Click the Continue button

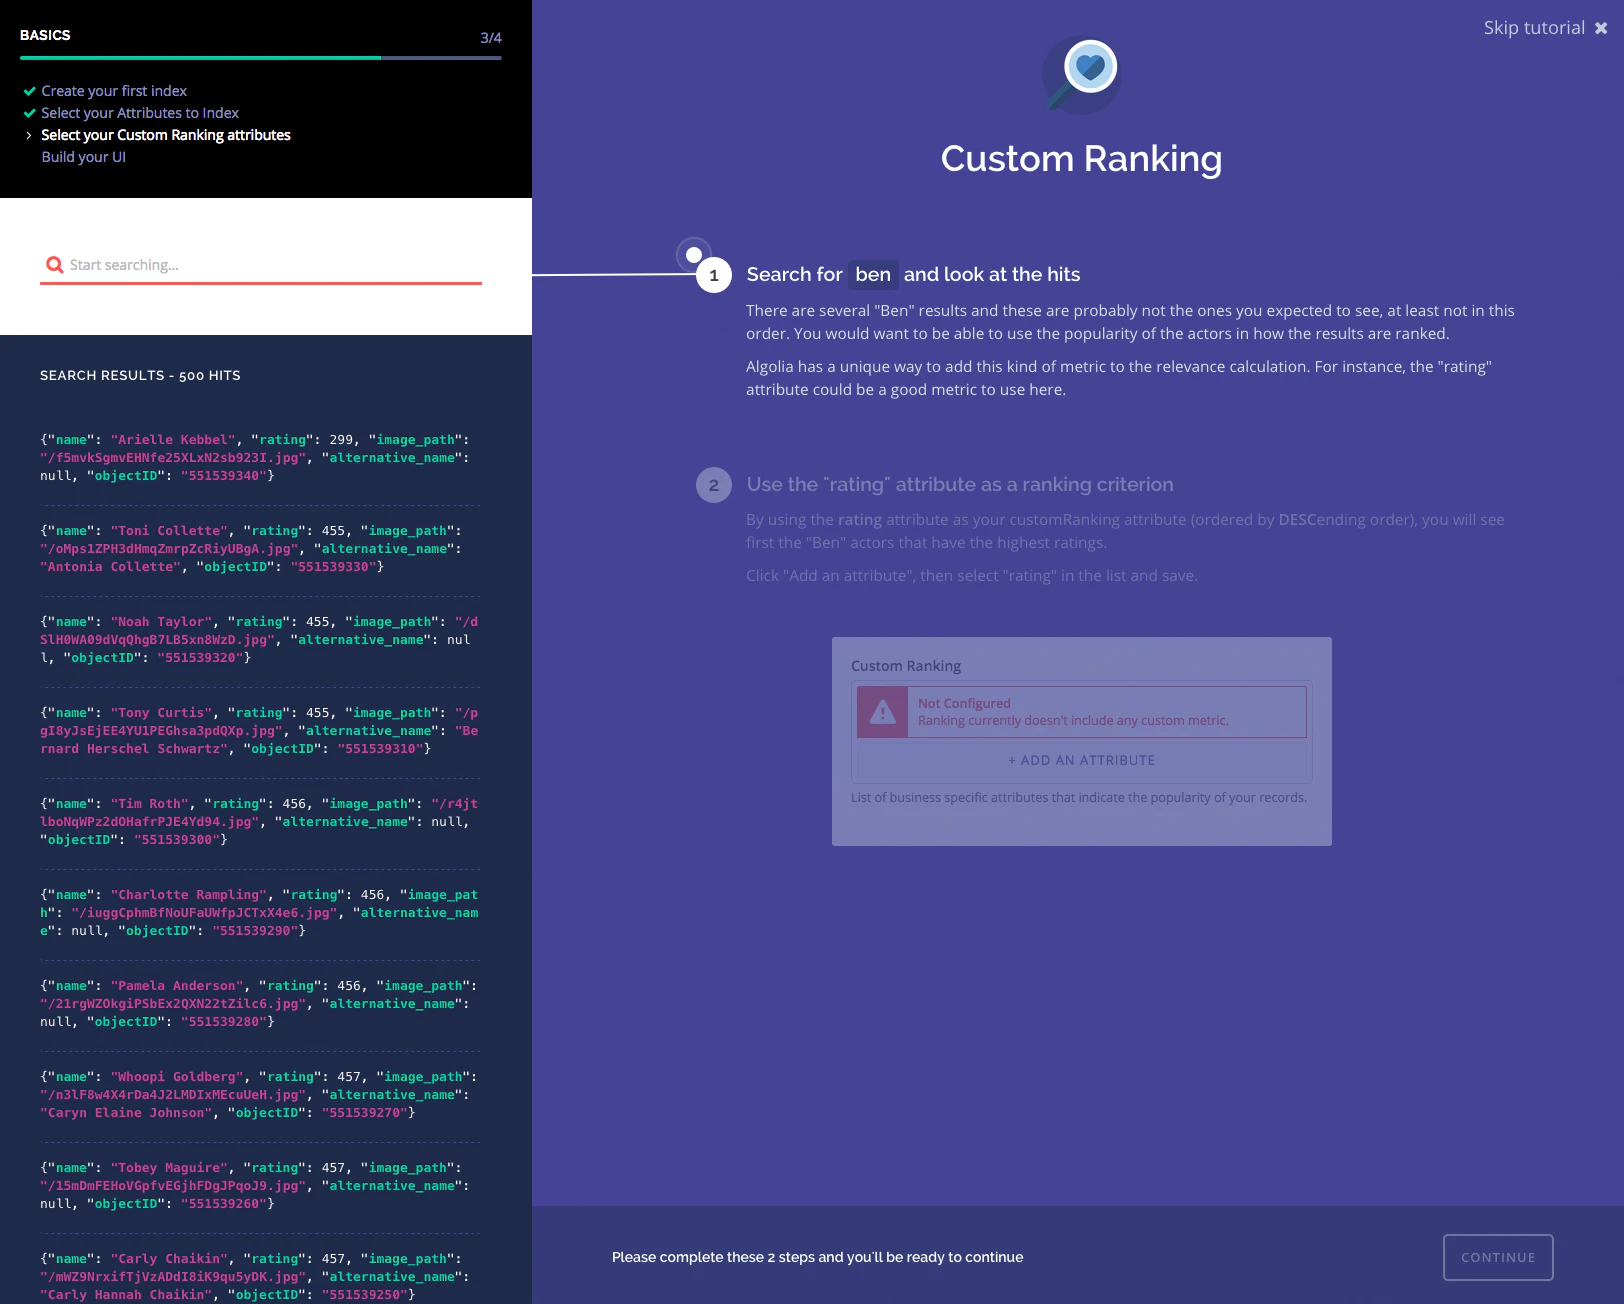1498,1257
